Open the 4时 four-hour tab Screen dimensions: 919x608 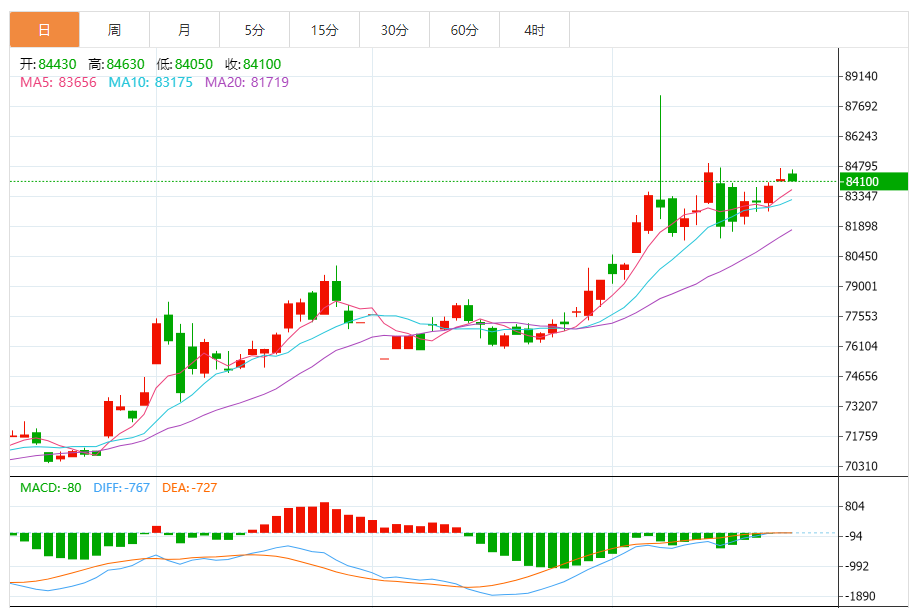535,29
